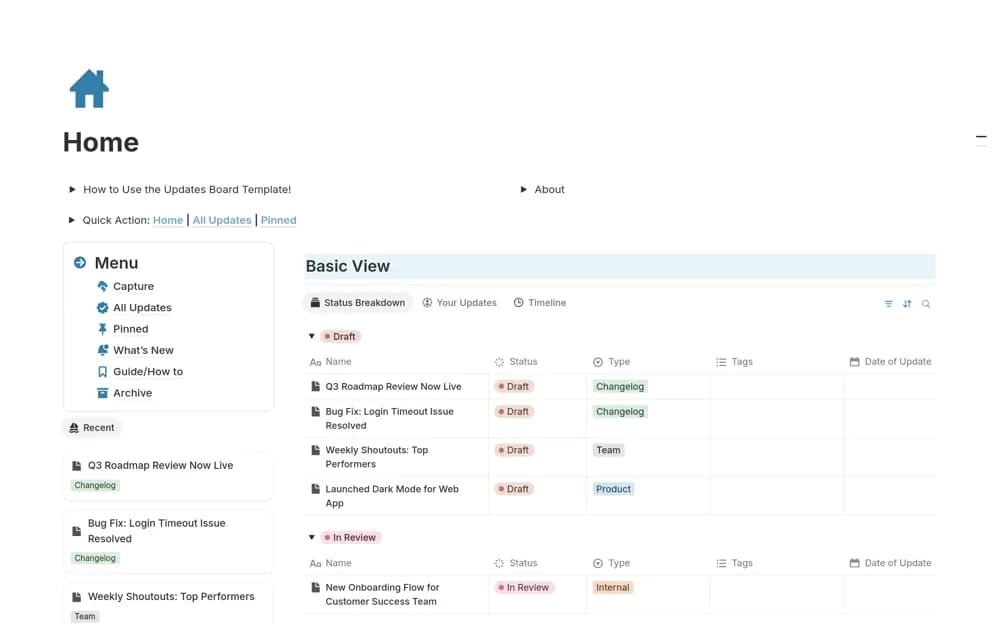Image resolution: width=1000 pixels, height=624 pixels.
Task: Open the filter icon in Basic View
Action: (x=888, y=304)
